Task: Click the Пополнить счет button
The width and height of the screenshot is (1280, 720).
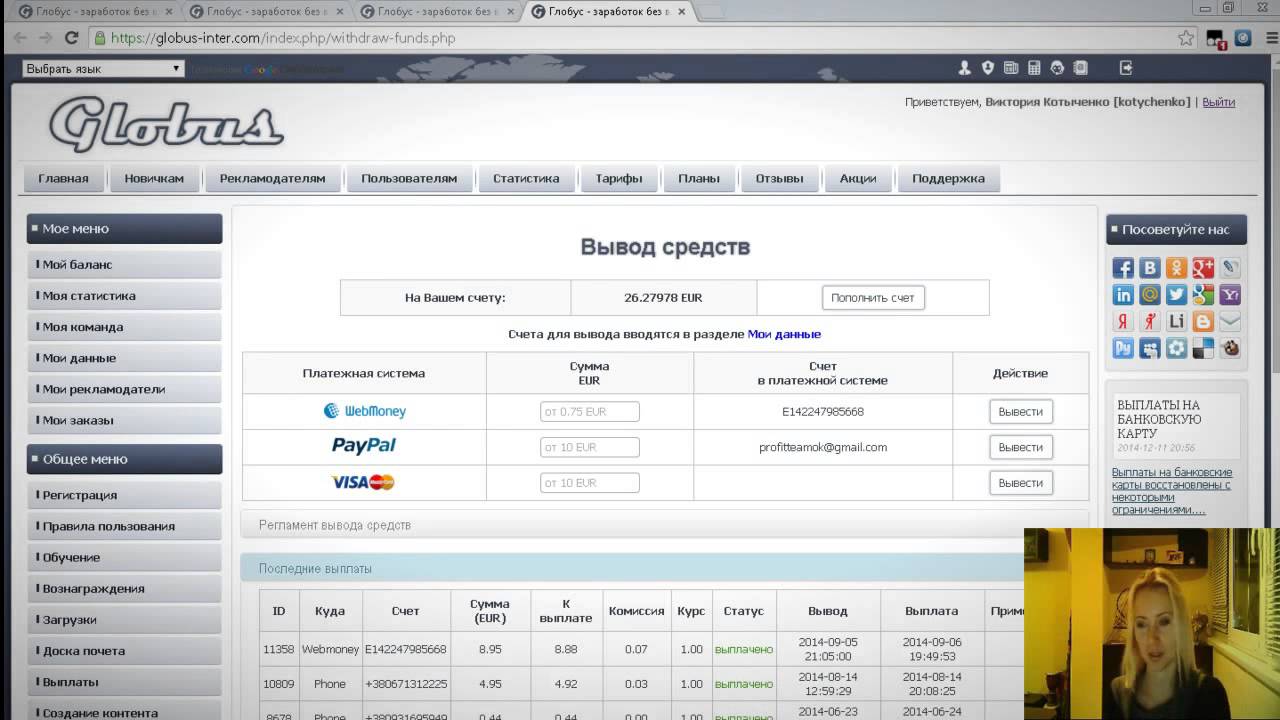Action: click(873, 298)
